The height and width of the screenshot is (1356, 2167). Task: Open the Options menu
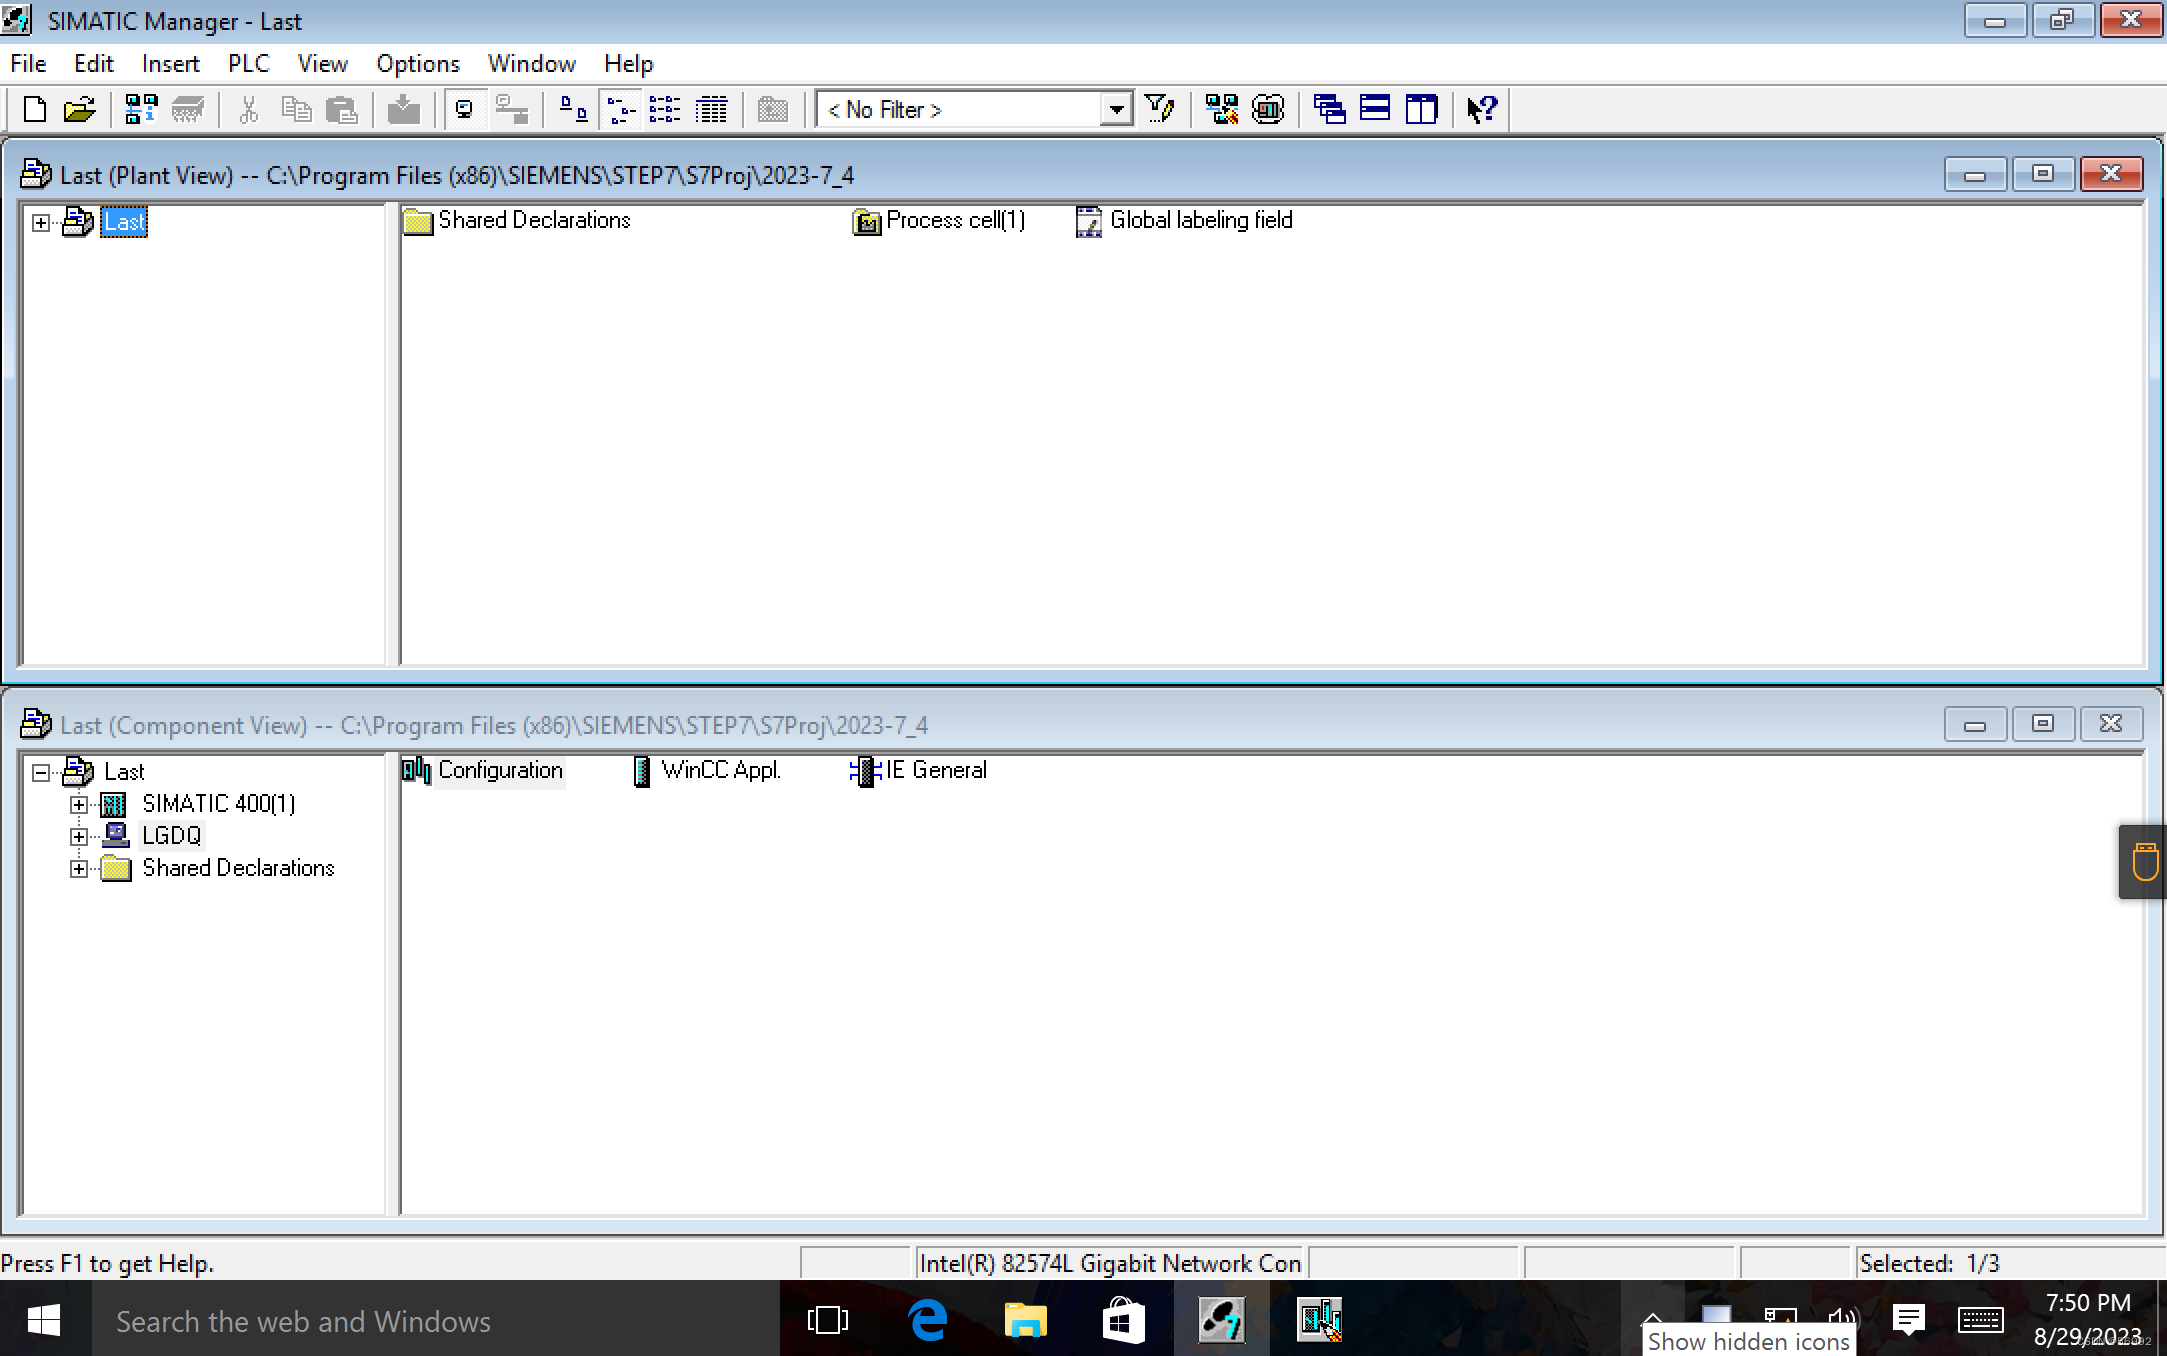click(x=417, y=64)
